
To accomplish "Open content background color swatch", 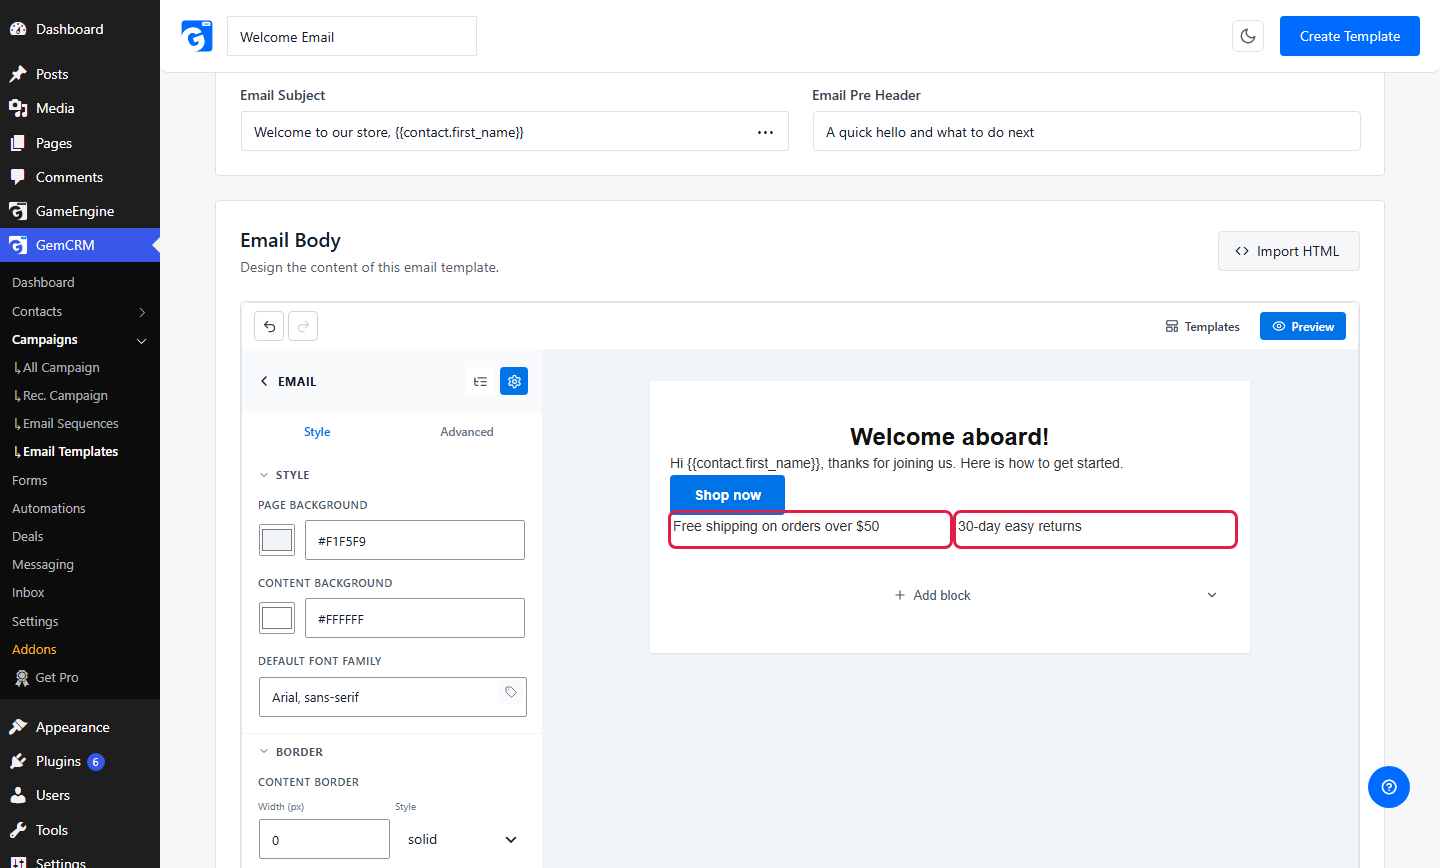I will 277,618.
